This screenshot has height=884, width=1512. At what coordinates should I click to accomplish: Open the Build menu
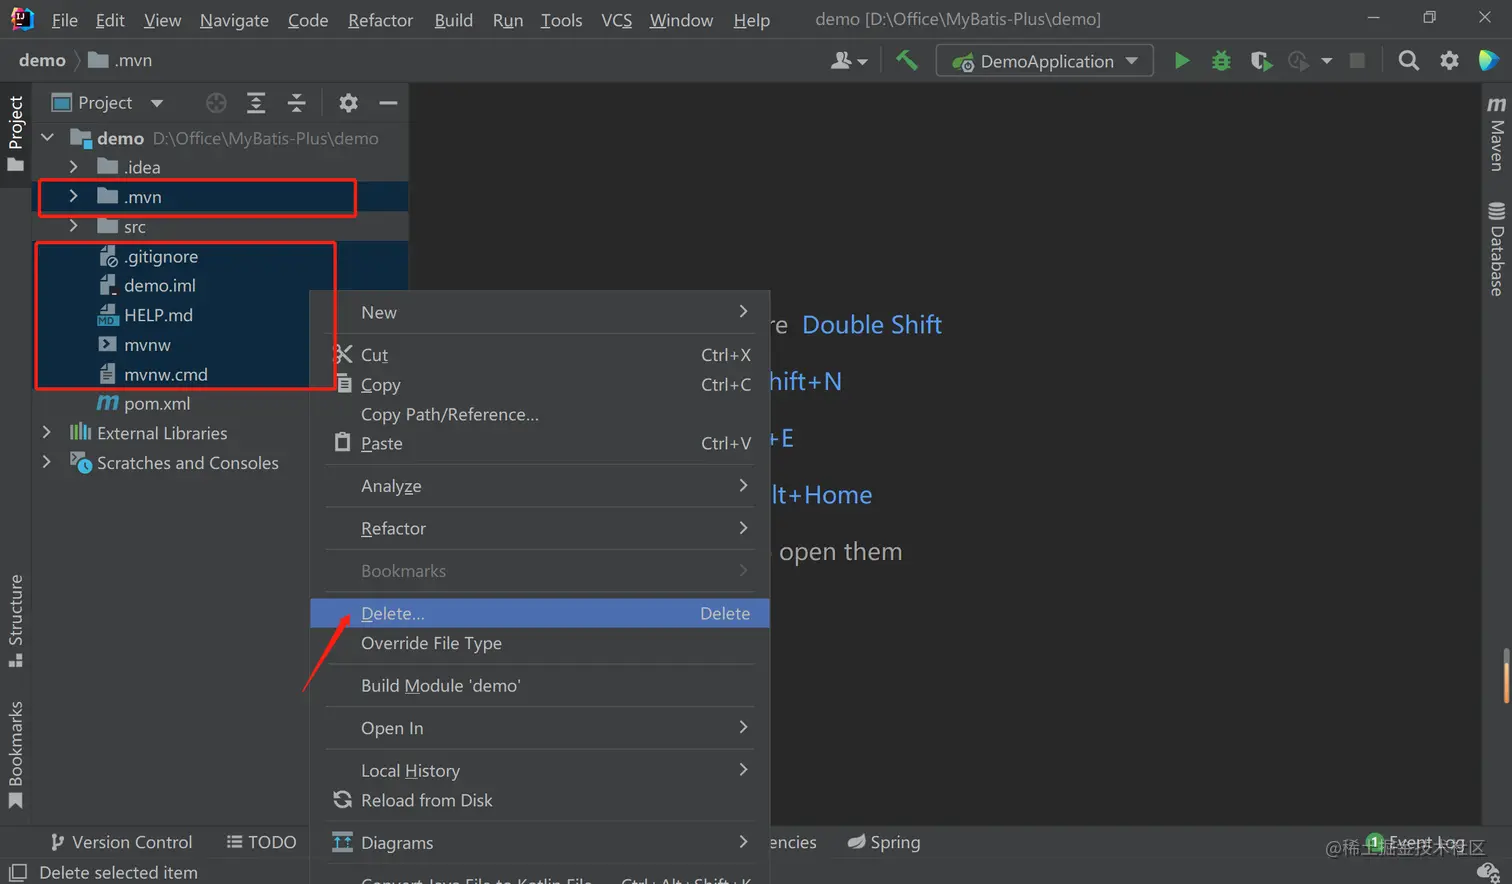point(453,20)
